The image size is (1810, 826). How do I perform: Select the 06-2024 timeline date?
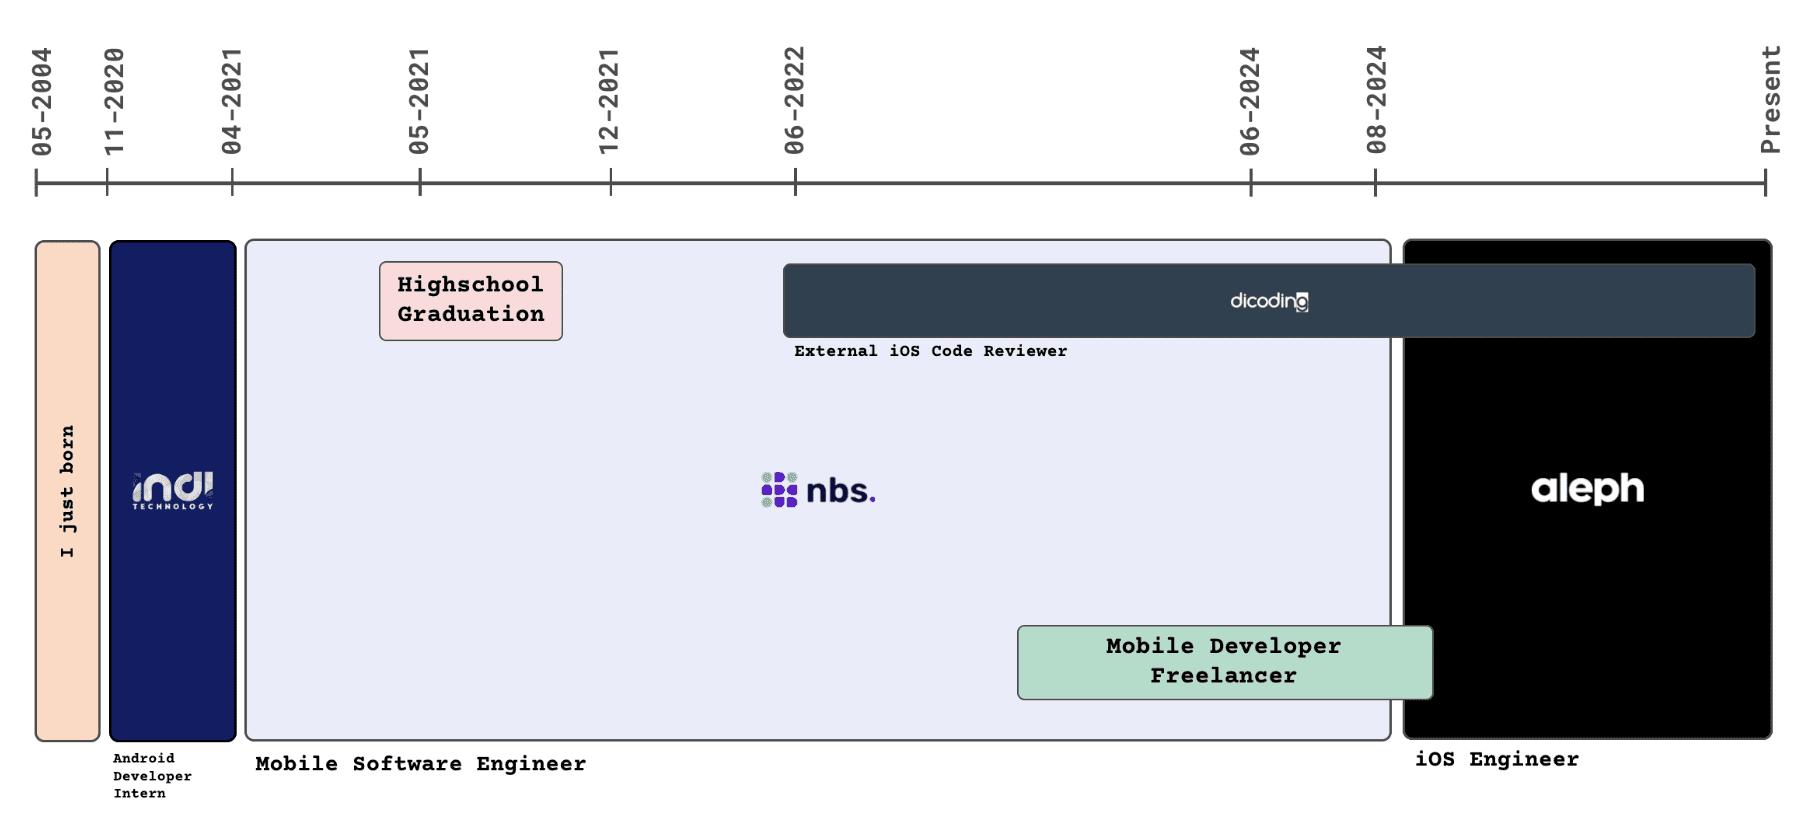tap(1250, 102)
